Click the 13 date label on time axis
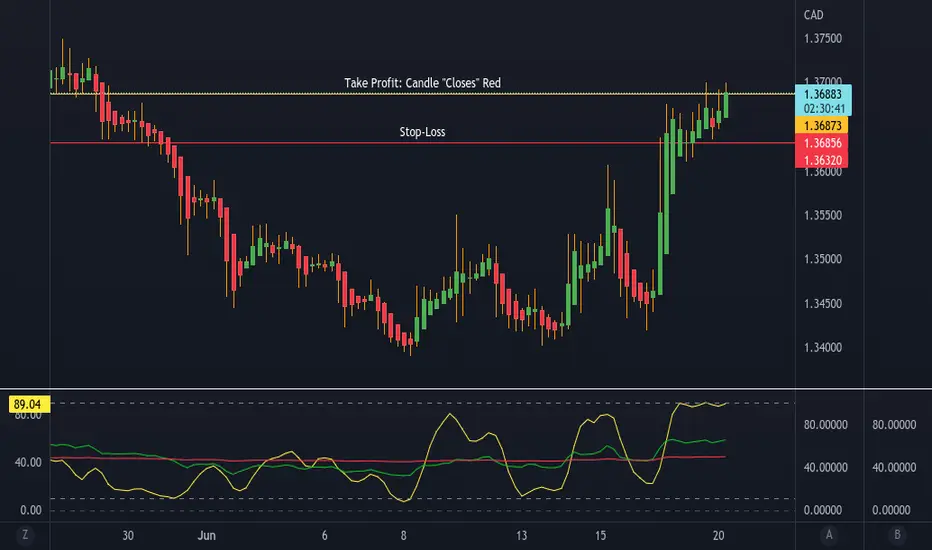The height and width of the screenshot is (550, 932). click(521, 535)
